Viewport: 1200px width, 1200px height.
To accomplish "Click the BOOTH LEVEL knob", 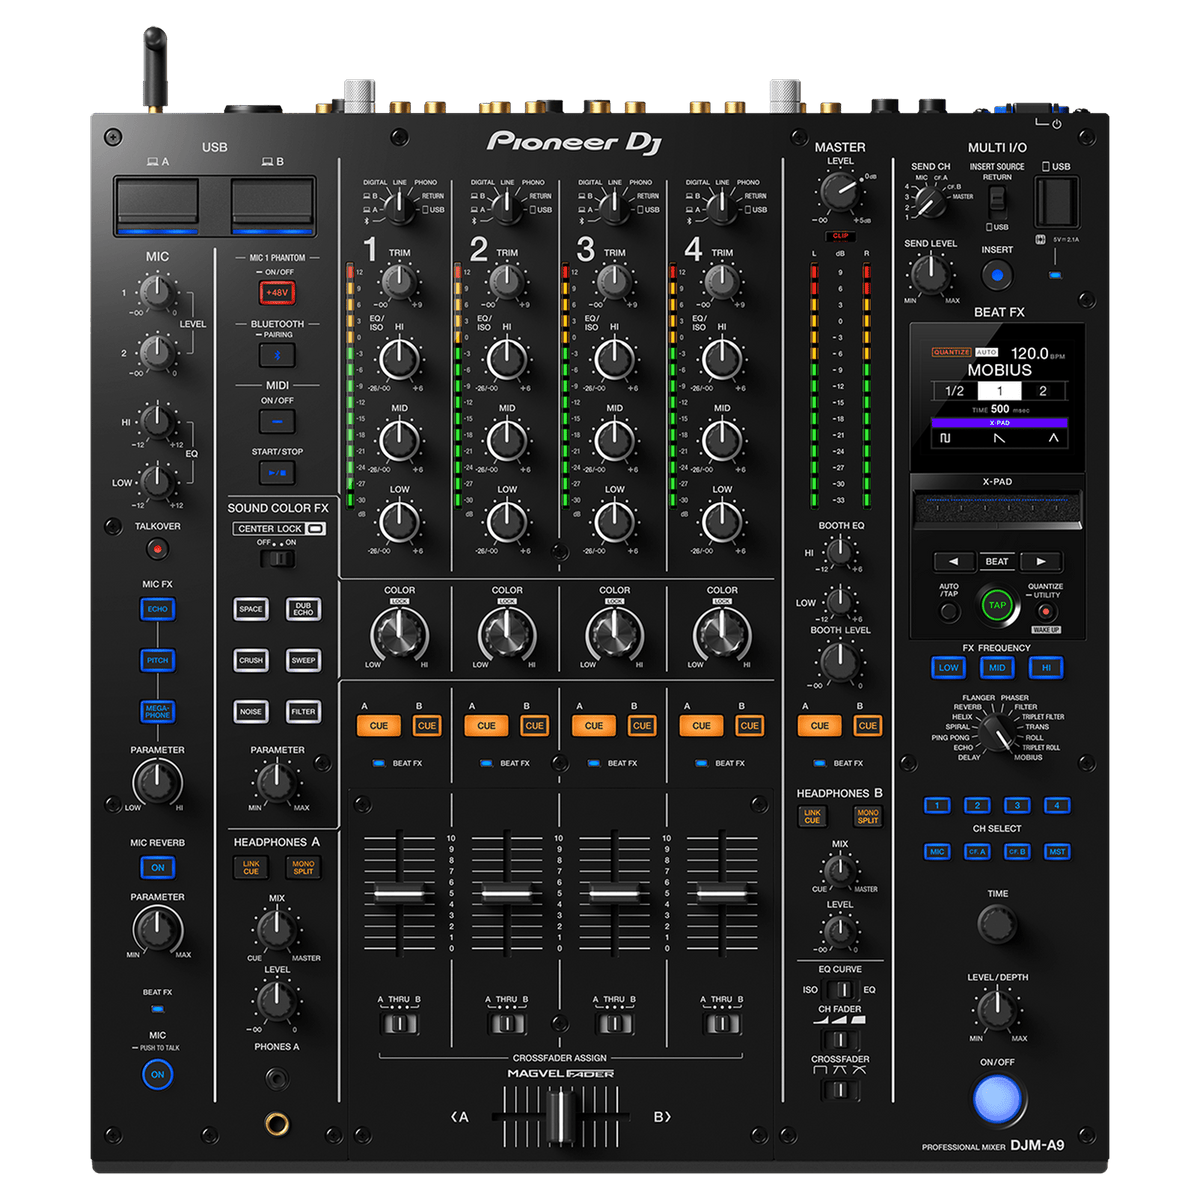I will (840, 660).
